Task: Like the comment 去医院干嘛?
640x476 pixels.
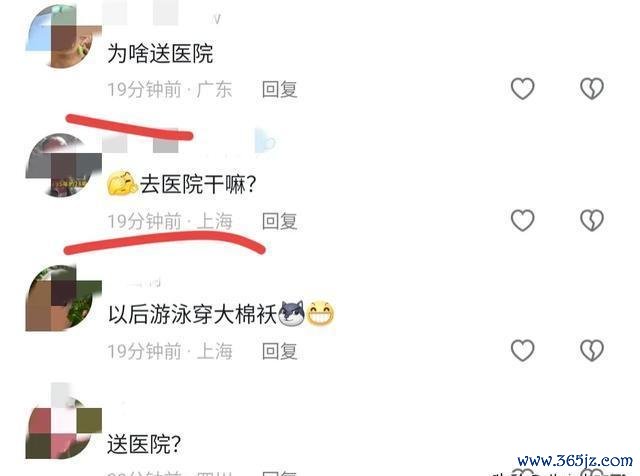Action: (522, 220)
